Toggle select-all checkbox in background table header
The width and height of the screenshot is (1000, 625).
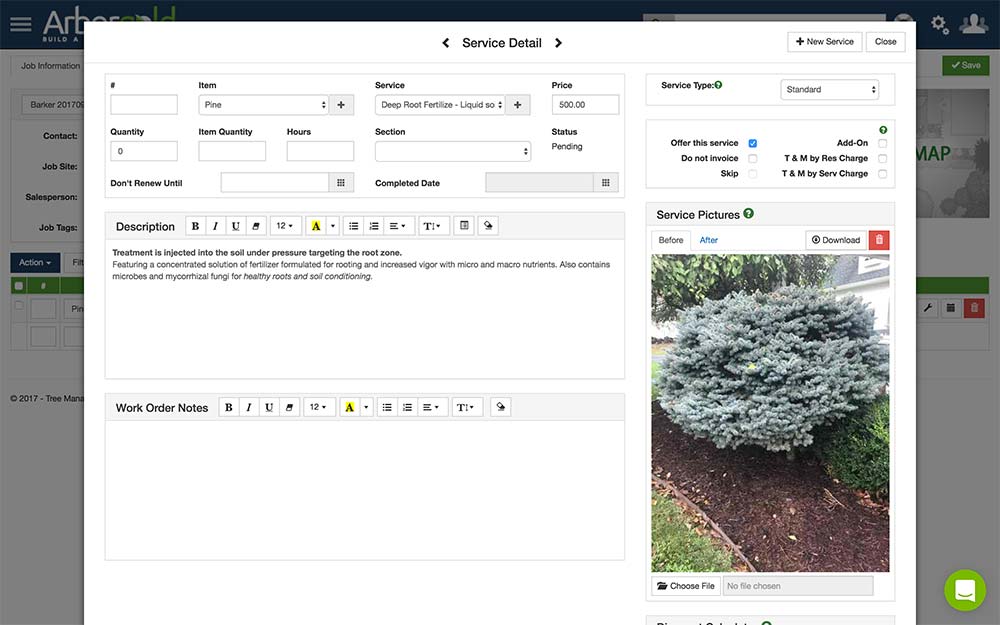click(18, 286)
